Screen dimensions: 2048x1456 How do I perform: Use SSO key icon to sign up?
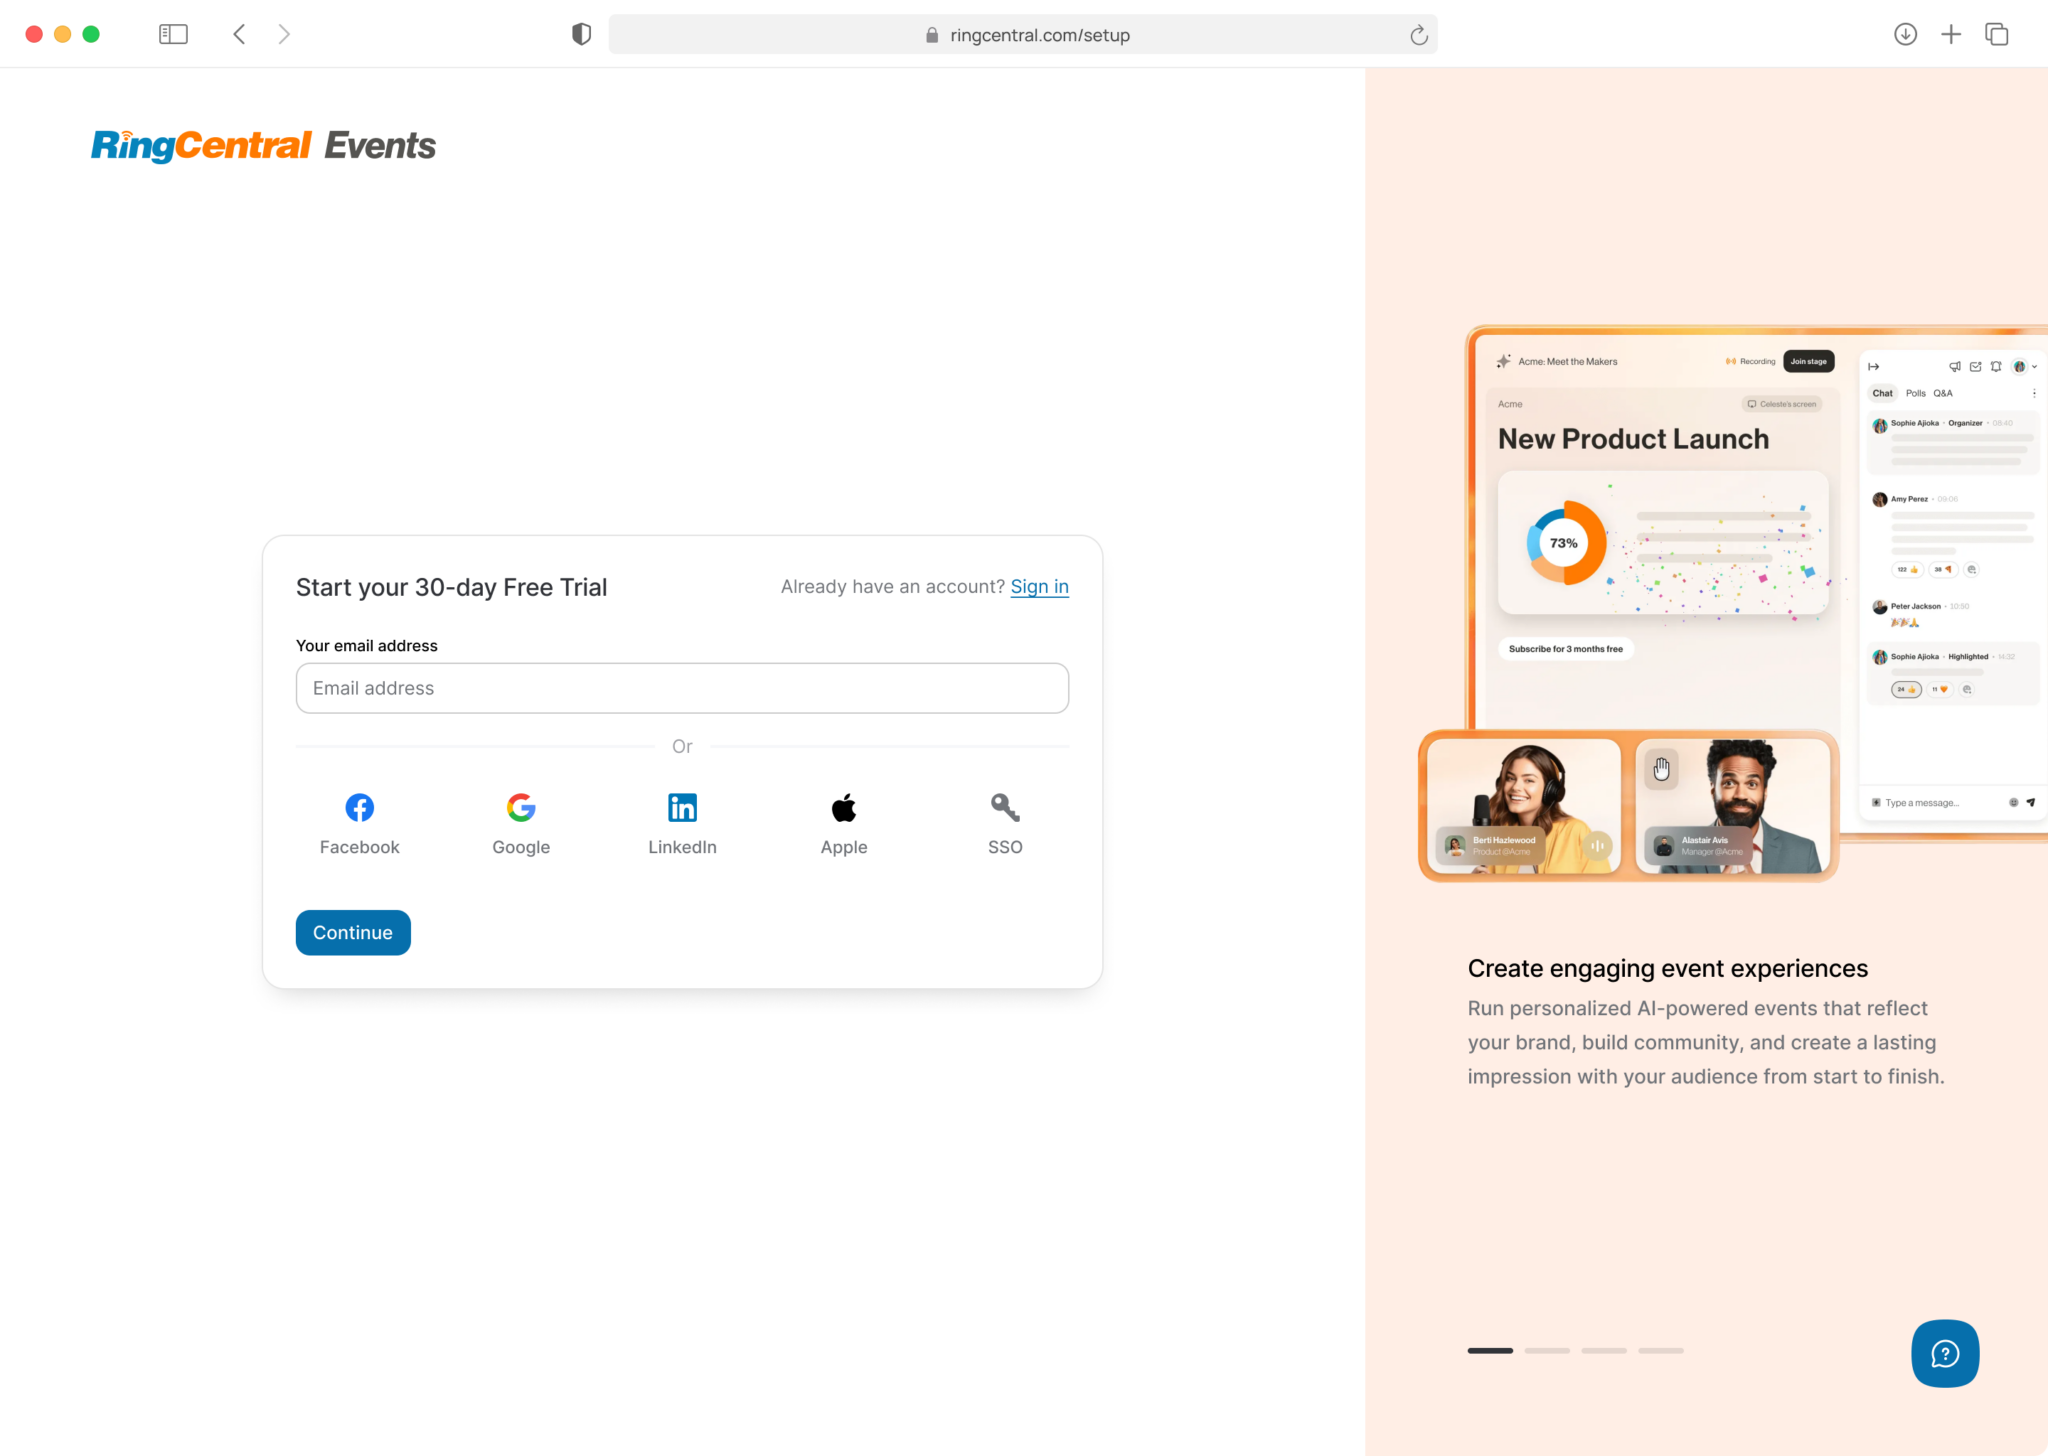[x=1004, y=807]
